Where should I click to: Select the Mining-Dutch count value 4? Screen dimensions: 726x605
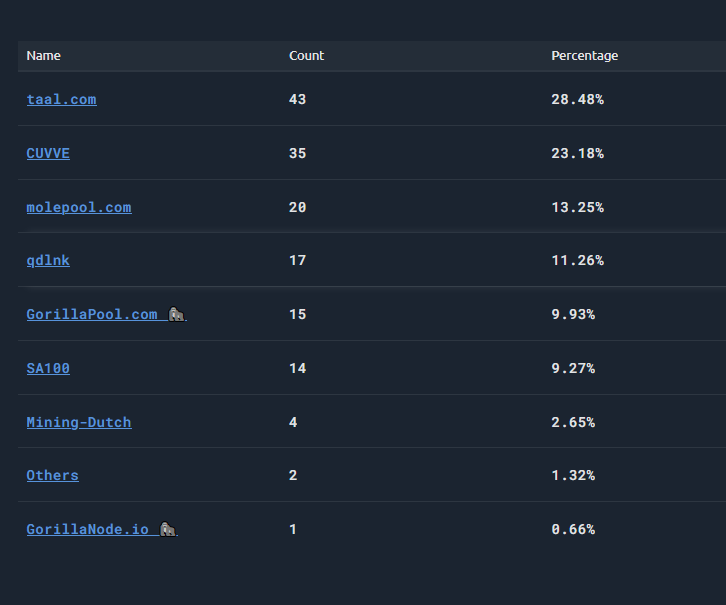click(293, 422)
